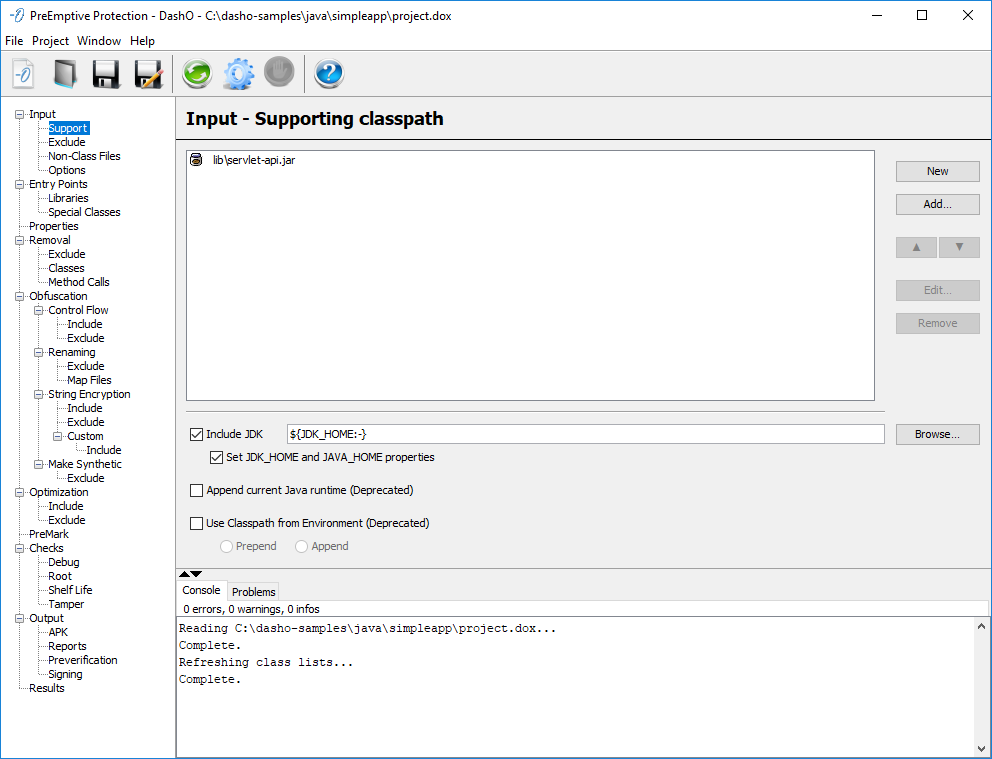Click the Save As floppy-with-pencil icon

point(148,74)
